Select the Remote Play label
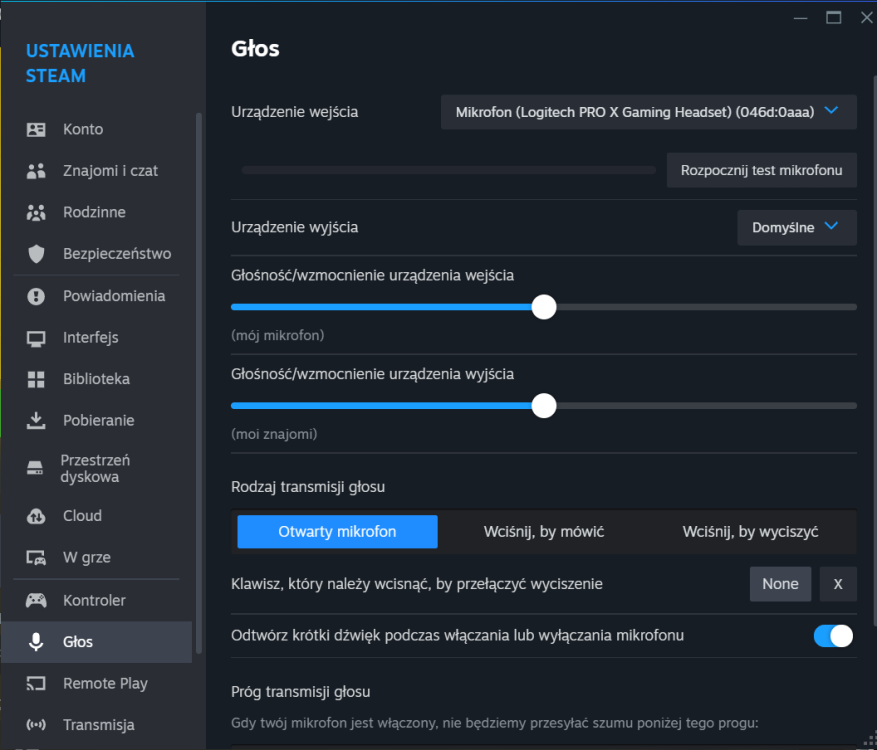 pos(105,683)
